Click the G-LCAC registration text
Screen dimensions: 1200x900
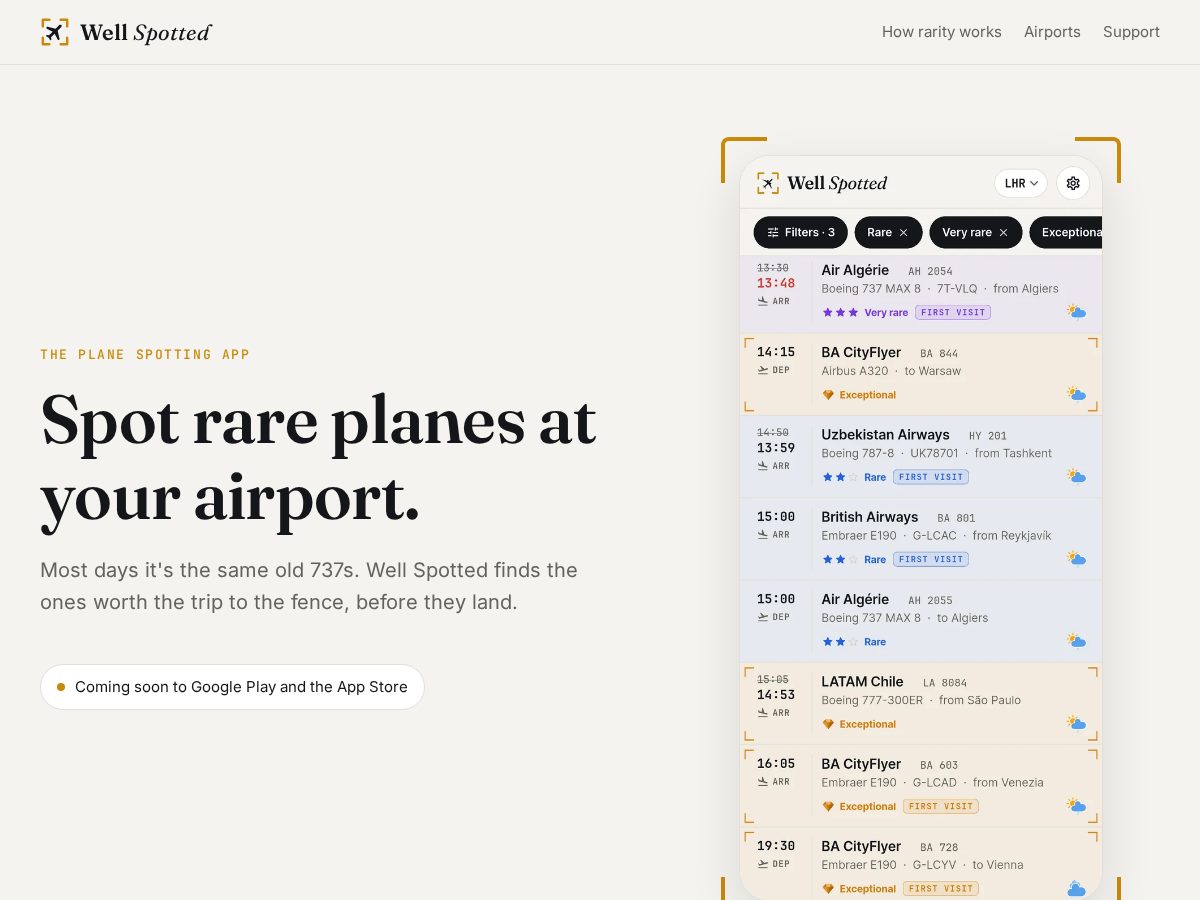pyautogui.click(x=935, y=535)
